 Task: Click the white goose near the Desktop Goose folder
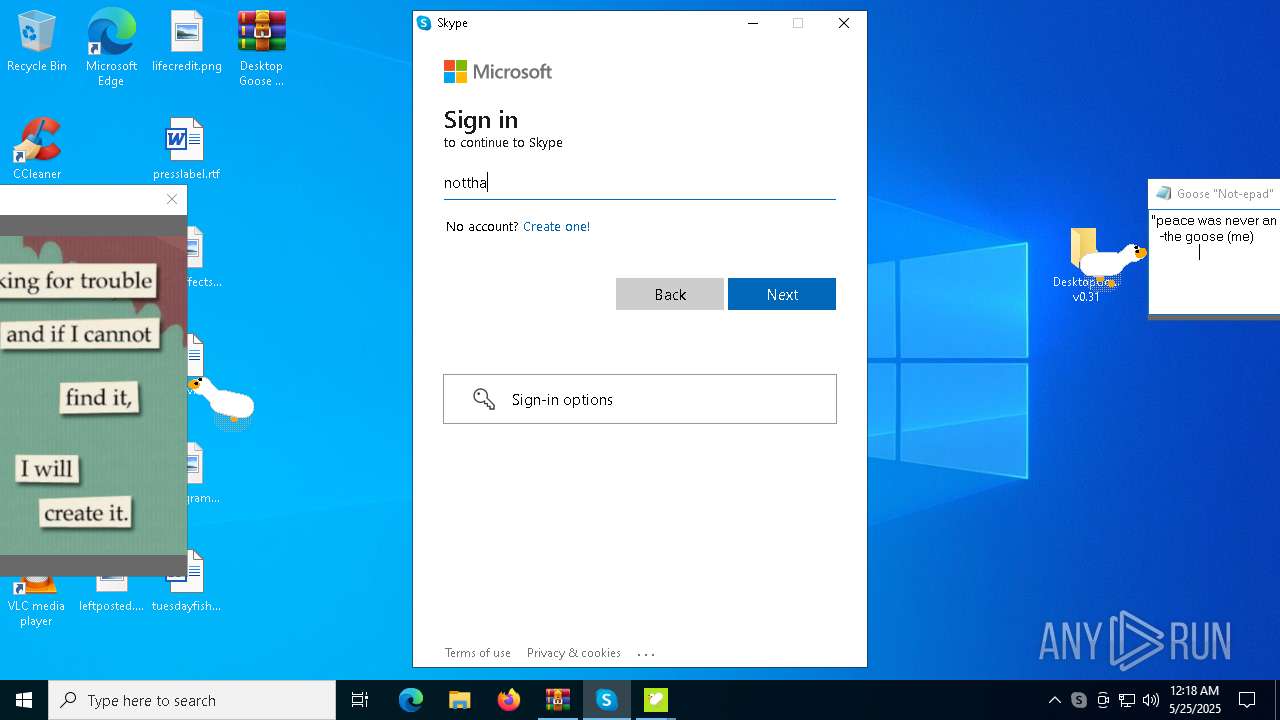[1112, 263]
